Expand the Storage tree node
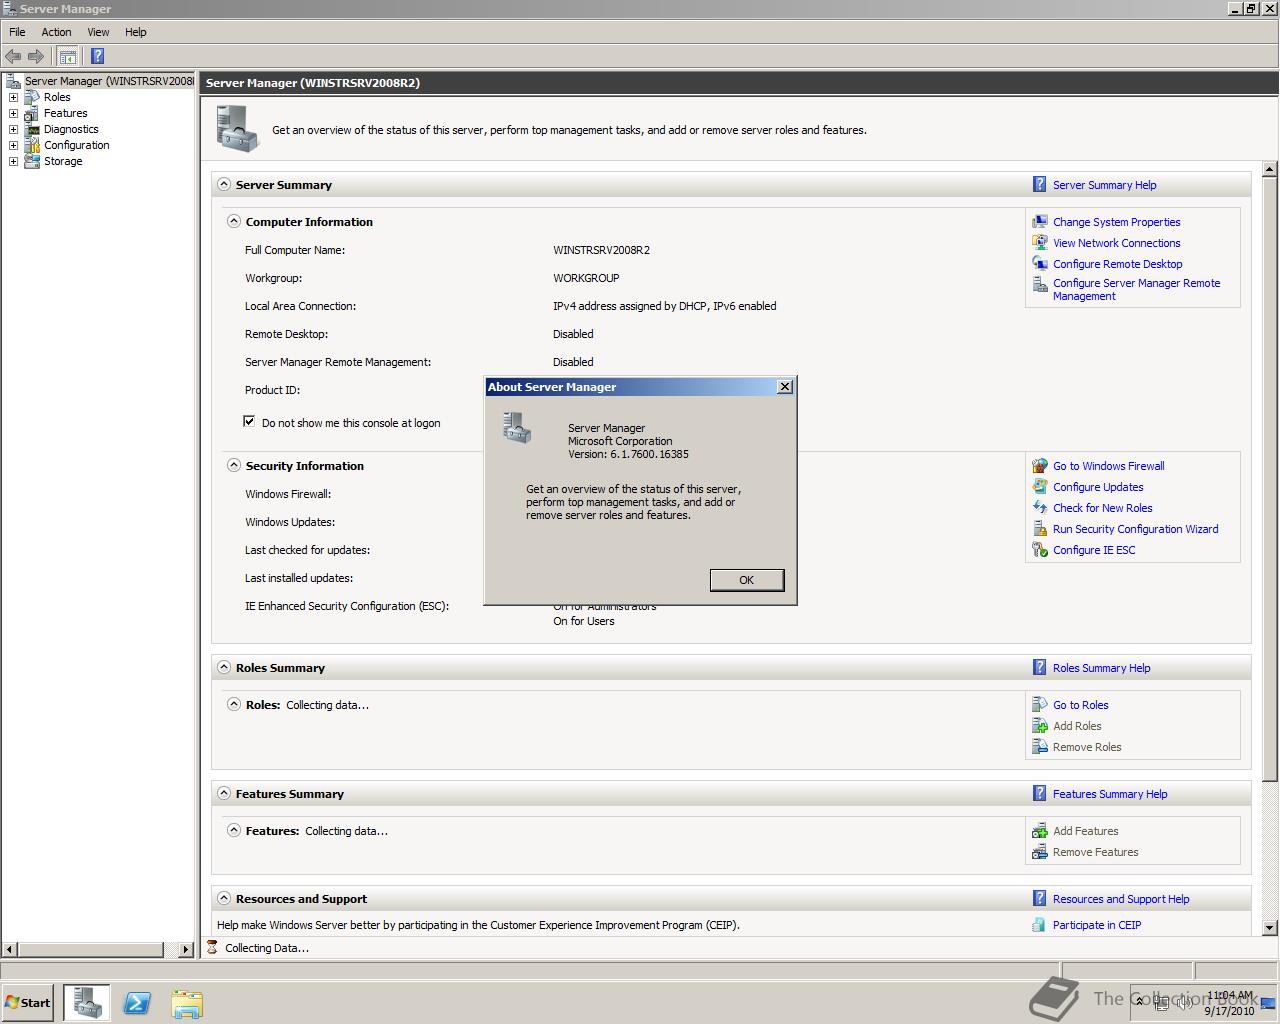 tap(13, 161)
